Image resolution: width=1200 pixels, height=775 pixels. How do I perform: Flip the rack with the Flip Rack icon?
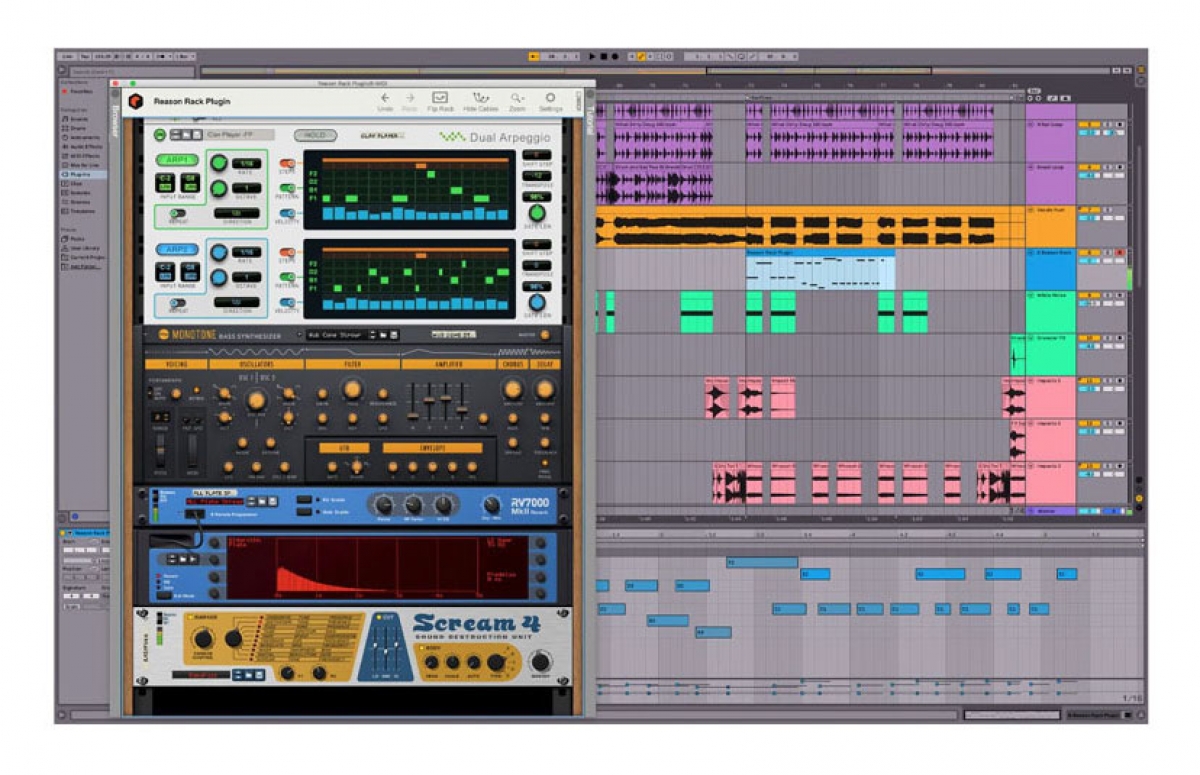pos(439,97)
